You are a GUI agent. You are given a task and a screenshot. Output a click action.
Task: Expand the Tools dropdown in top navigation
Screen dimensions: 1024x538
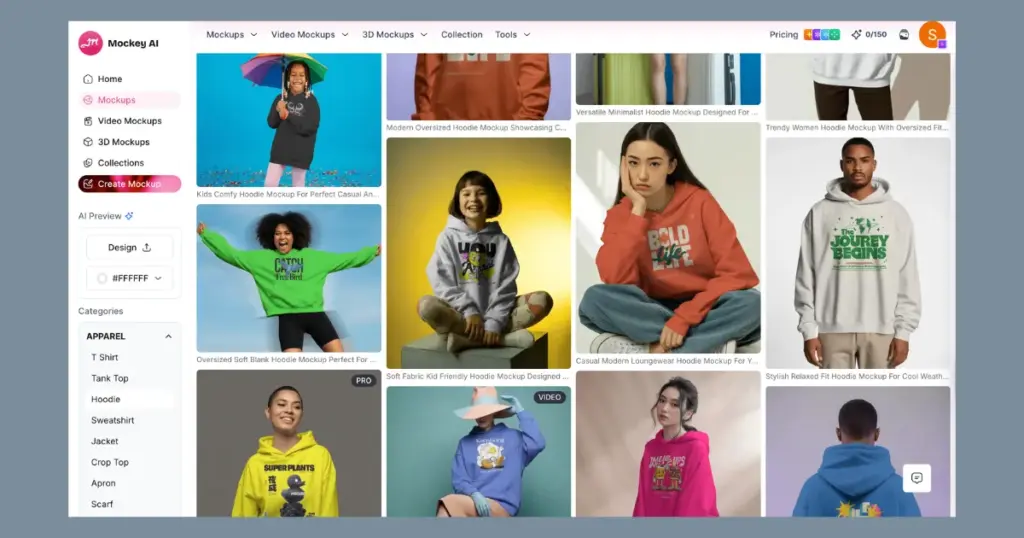(x=512, y=35)
